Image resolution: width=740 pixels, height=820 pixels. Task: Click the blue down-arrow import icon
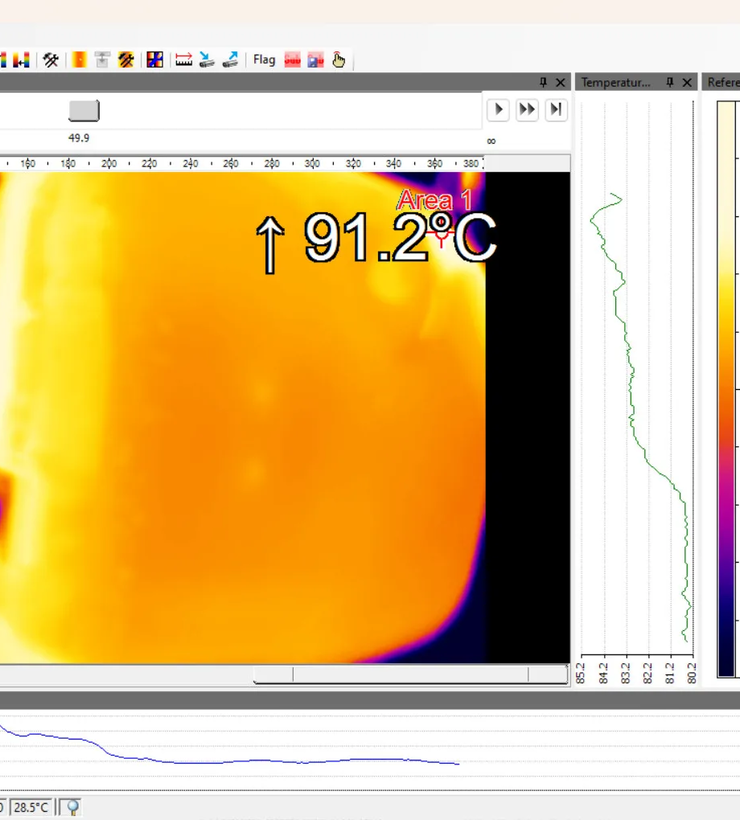[207, 60]
